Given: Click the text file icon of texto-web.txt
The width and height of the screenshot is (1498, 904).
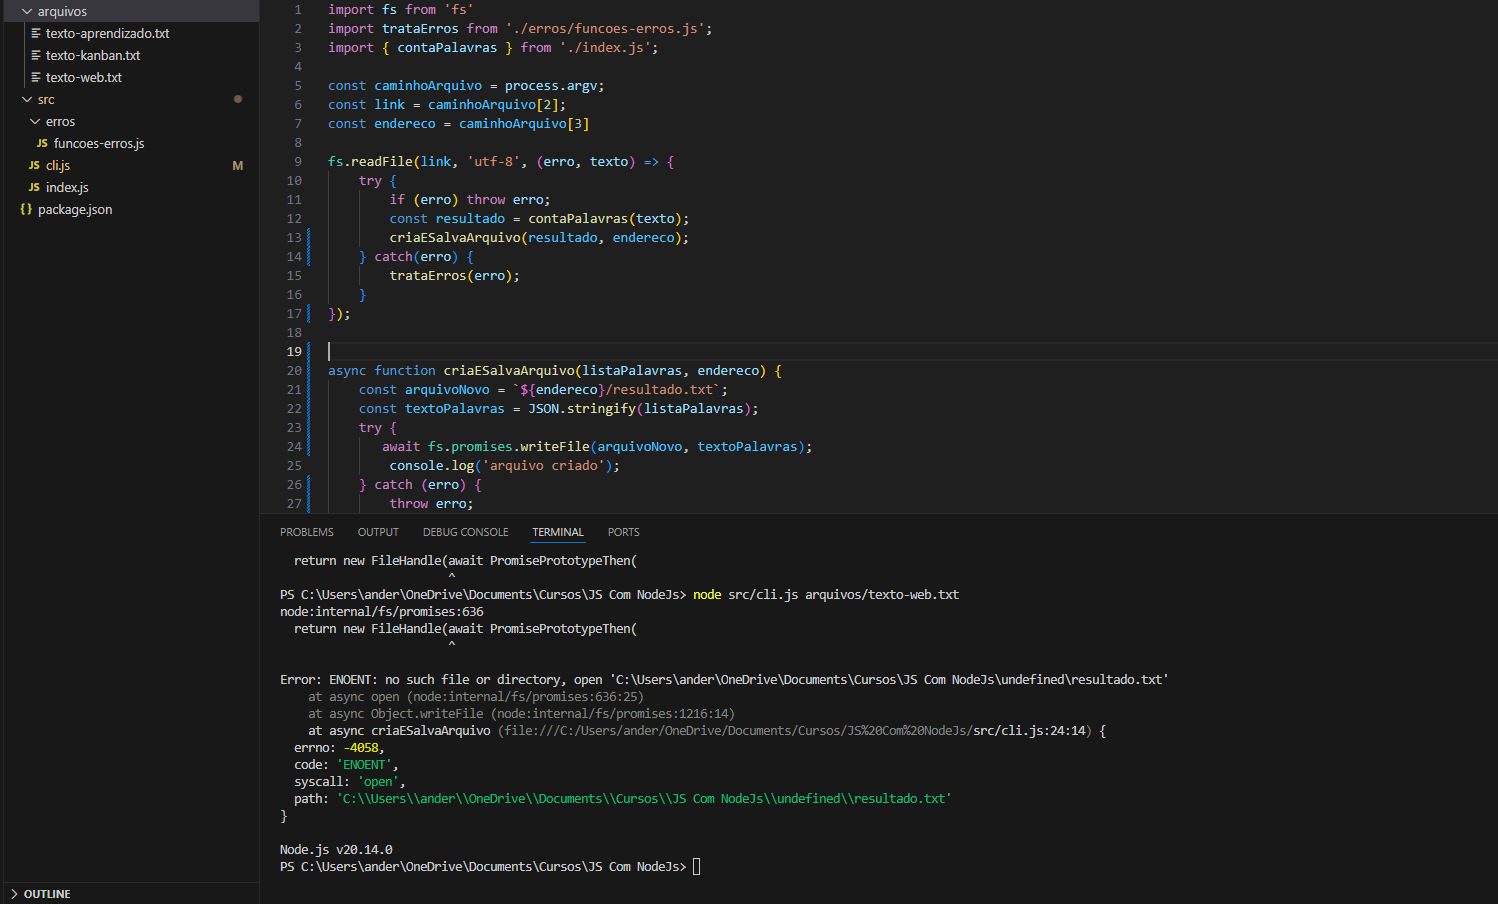Looking at the screenshot, I should (36, 77).
